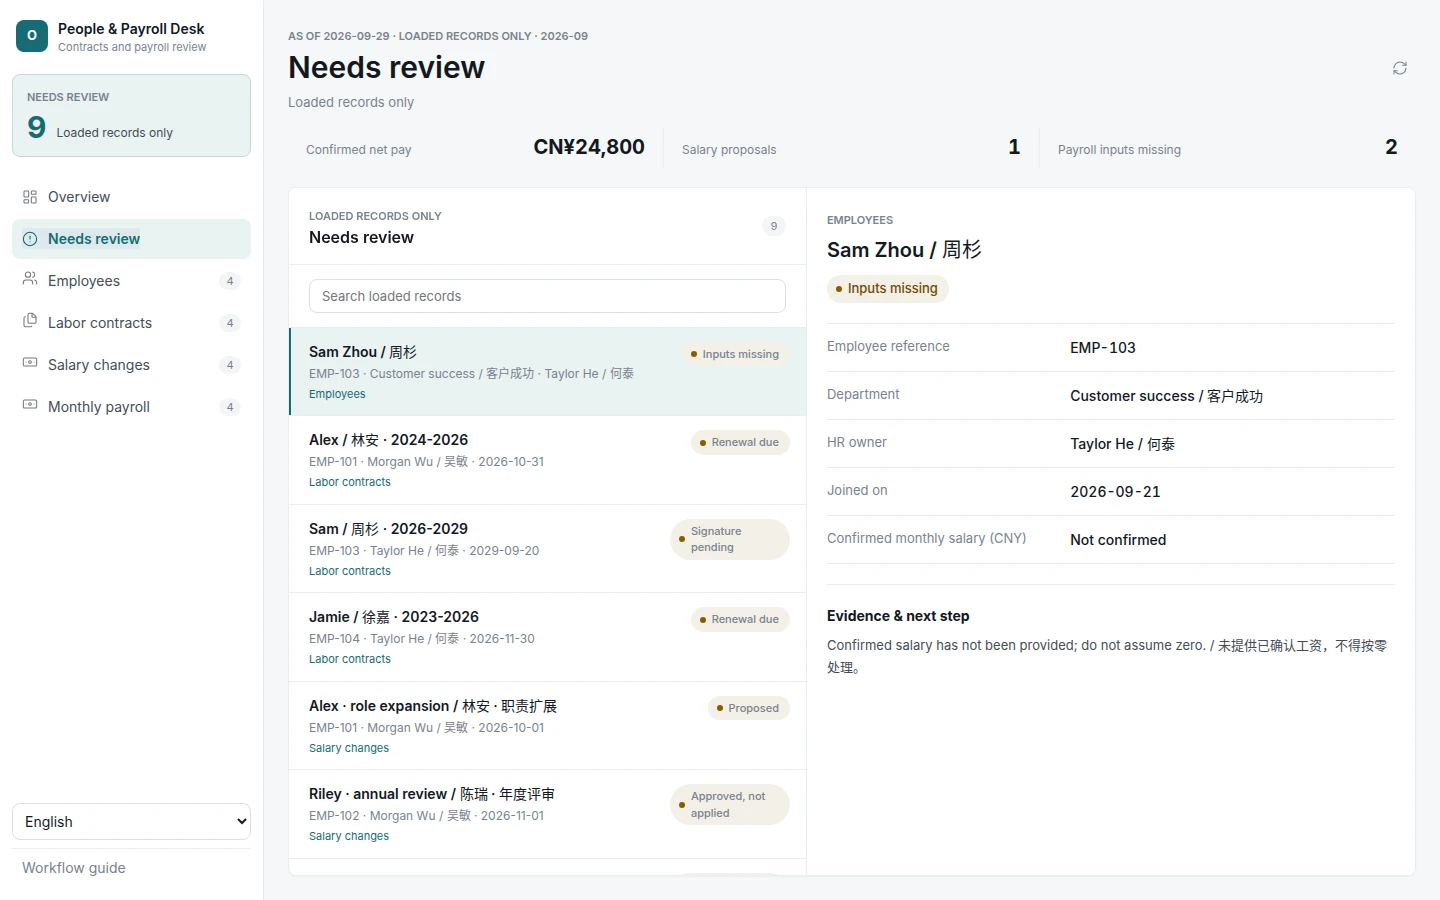Viewport: 1440px width, 900px height.
Task: Click the Overview grid icon in sidebar
Action: pyautogui.click(x=30, y=197)
